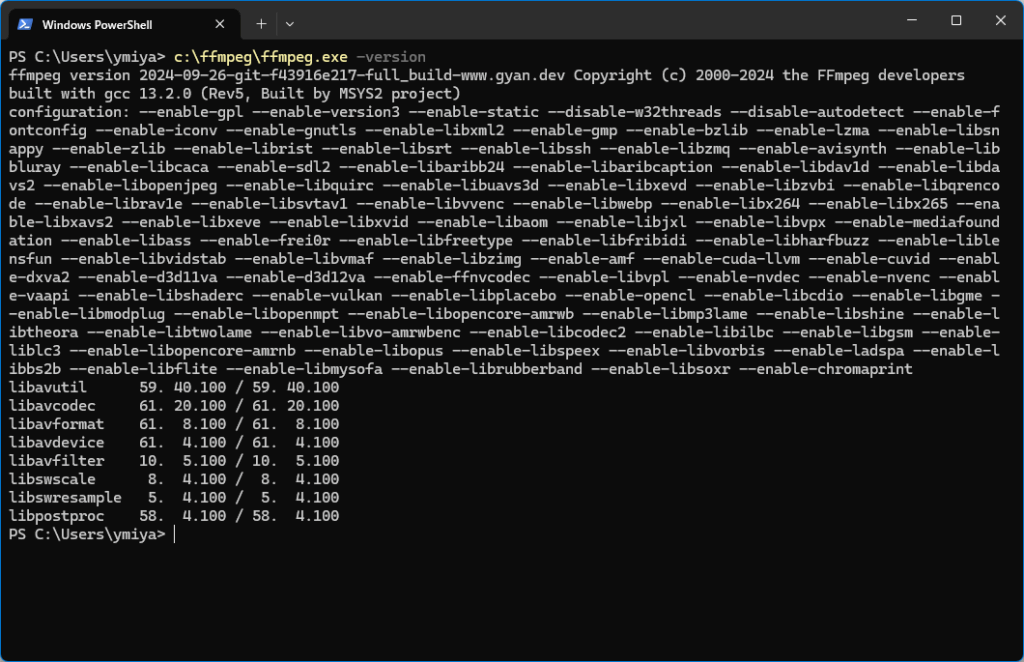This screenshot has height=662, width=1024.
Task: Click the blinking cursor at the prompt
Action: (x=174, y=534)
